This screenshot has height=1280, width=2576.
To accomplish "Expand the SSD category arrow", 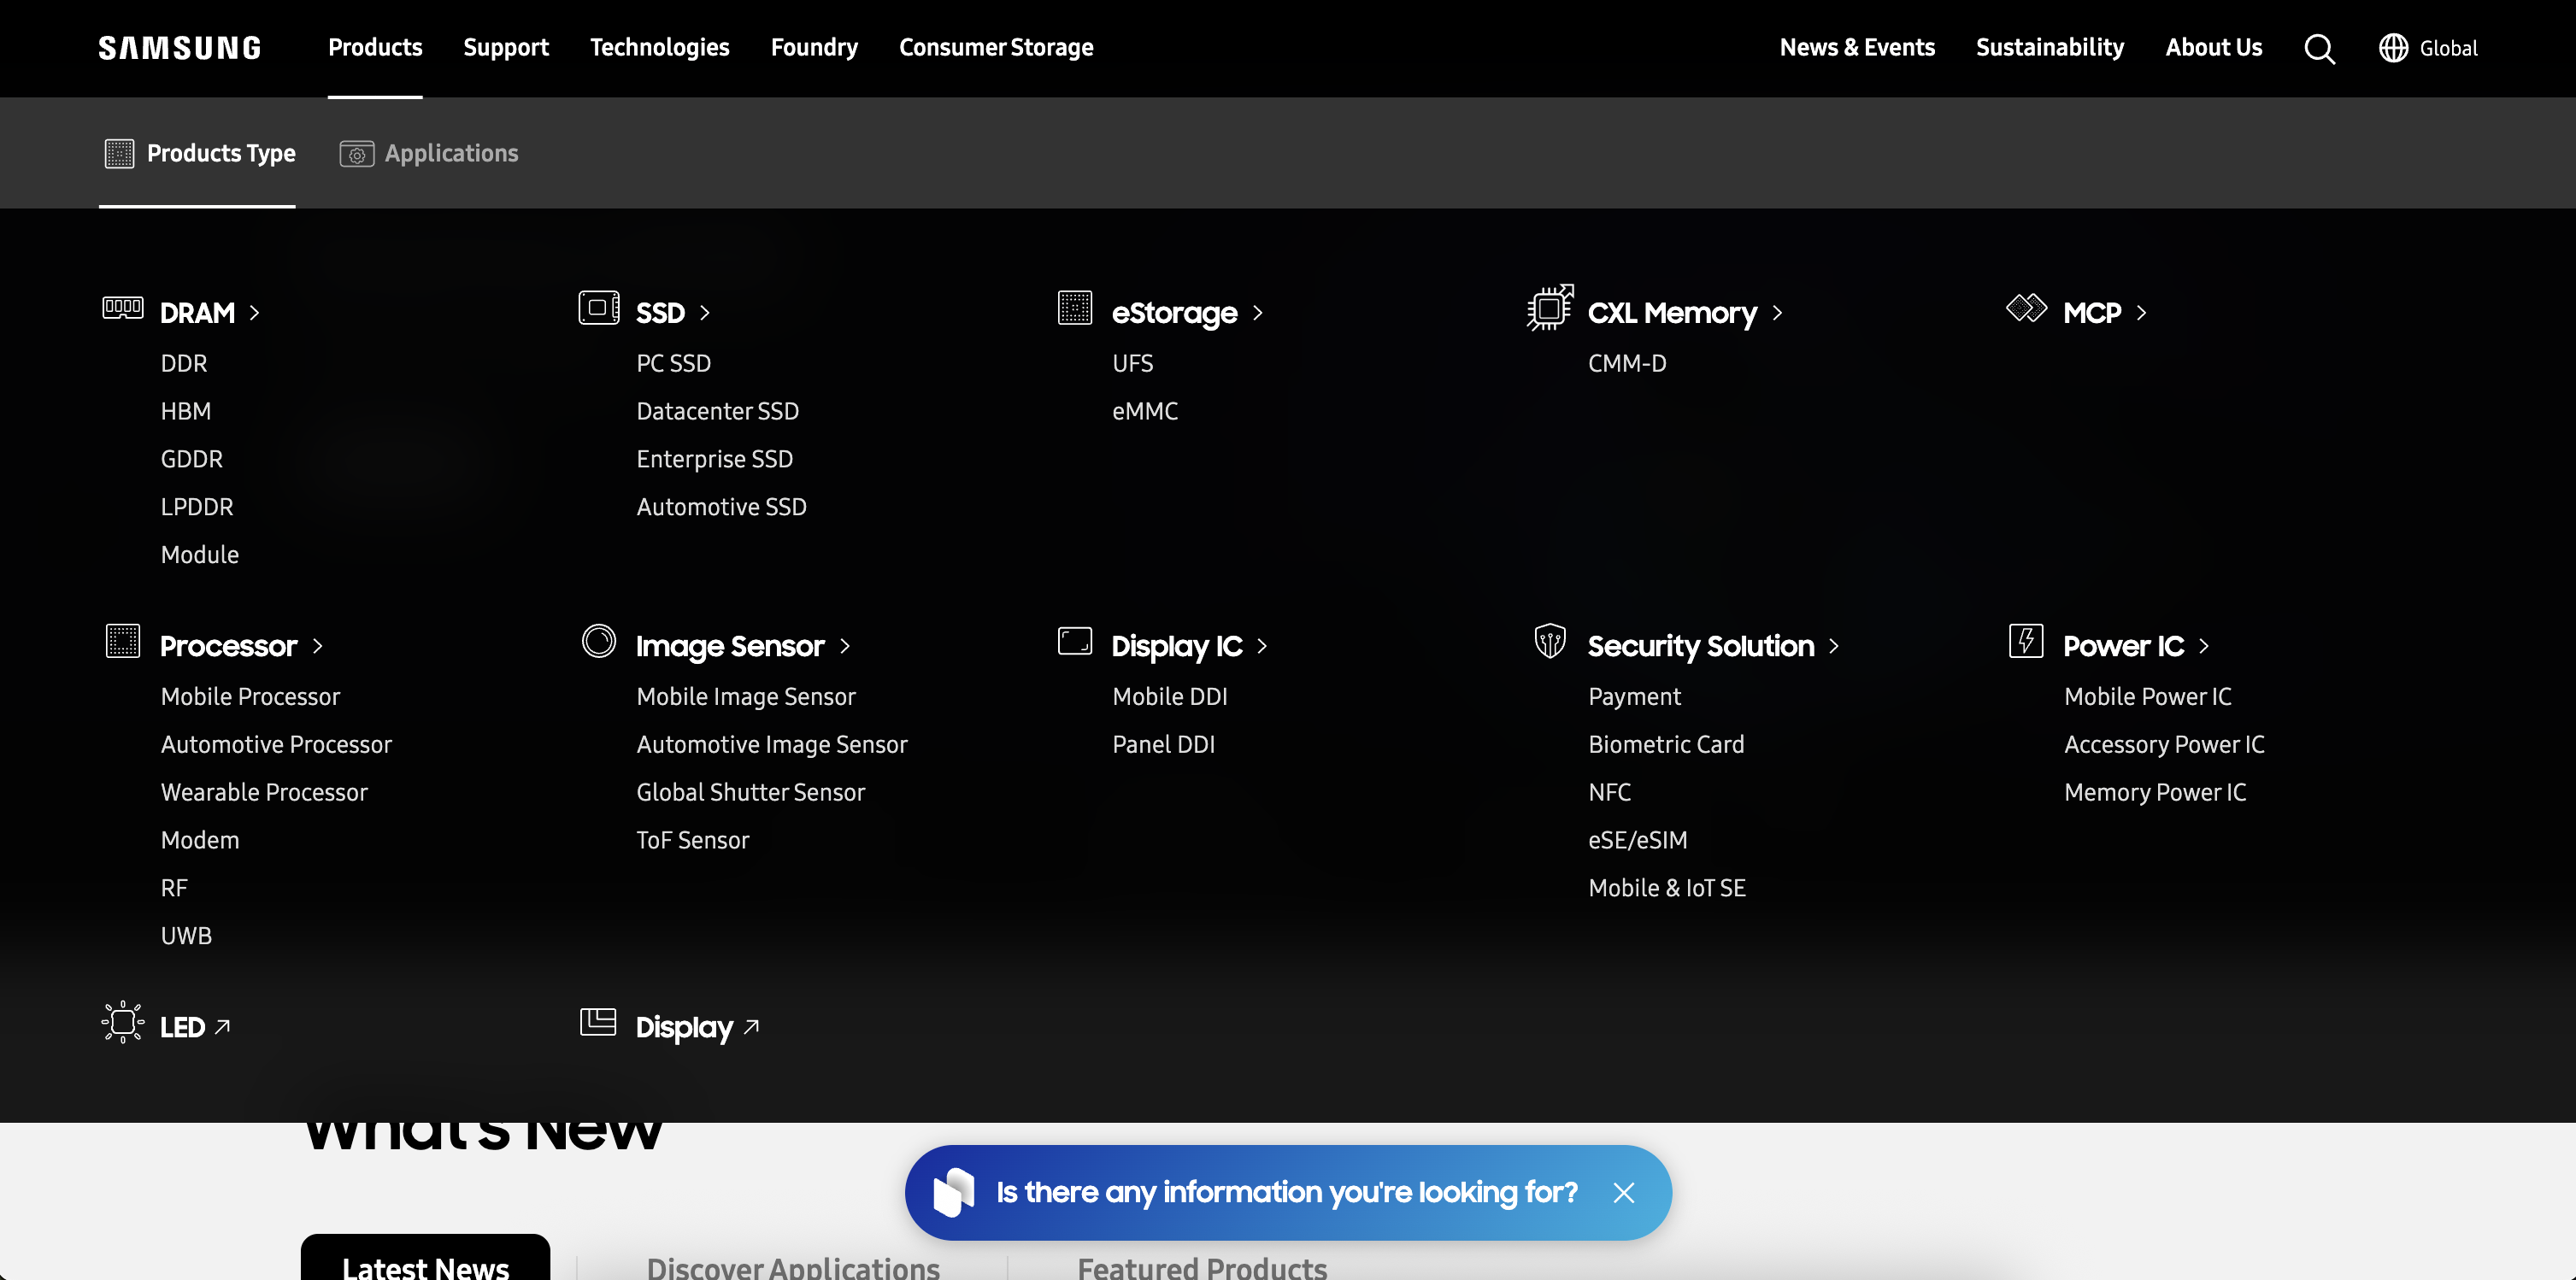I will coord(705,313).
